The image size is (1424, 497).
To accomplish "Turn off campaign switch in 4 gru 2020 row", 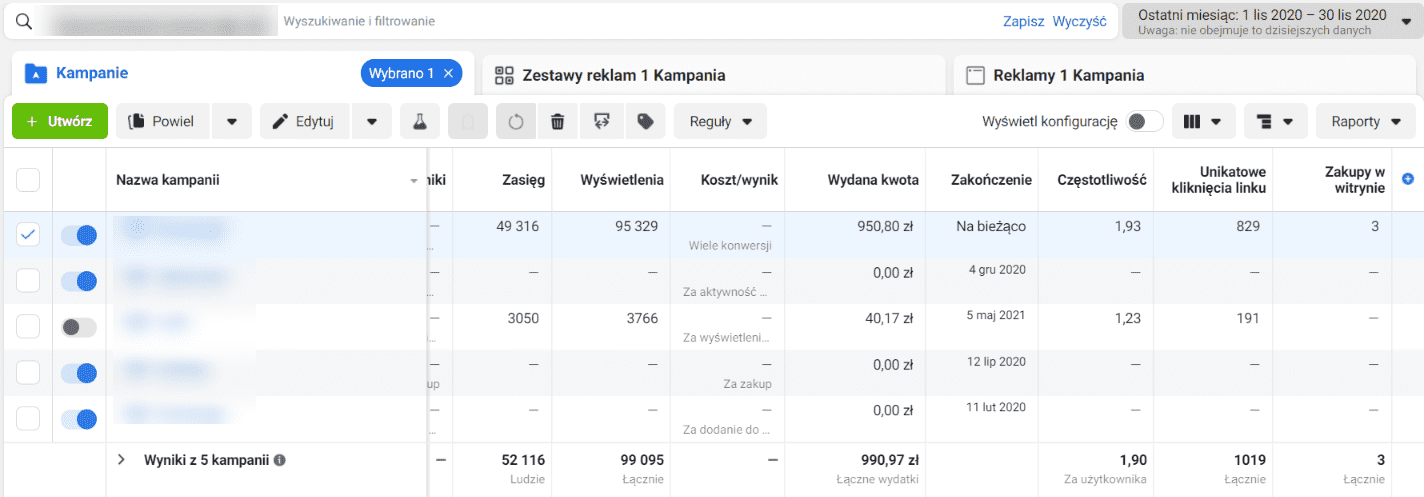I will coord(79,281).
